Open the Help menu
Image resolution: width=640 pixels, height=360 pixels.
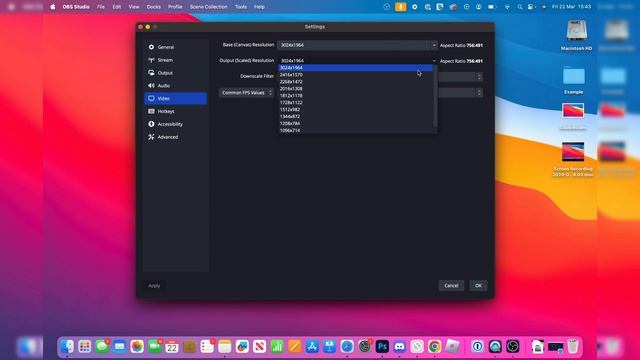click(259, 7)
